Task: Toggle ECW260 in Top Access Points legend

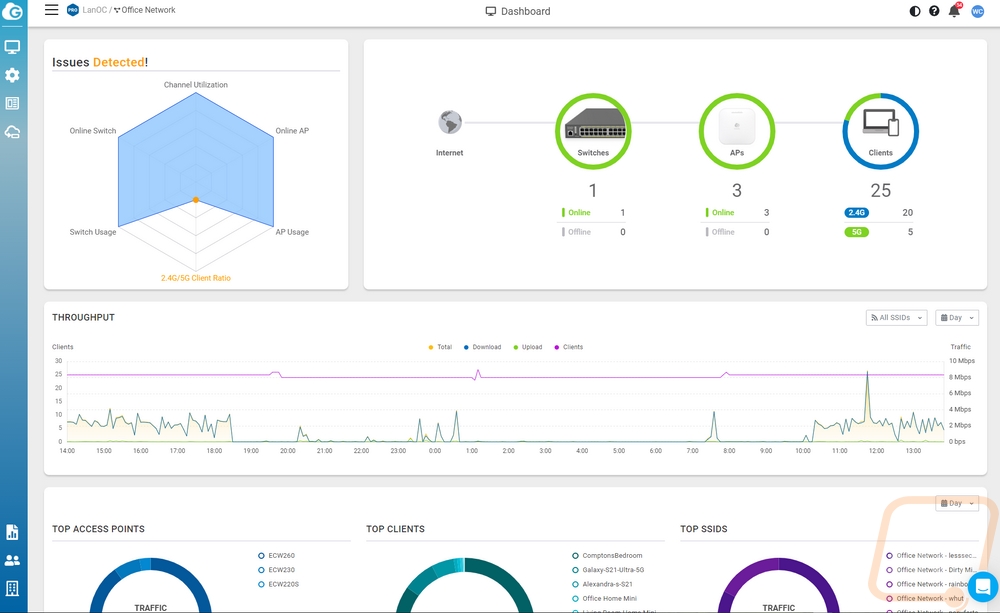Action: tap(276, 556)
